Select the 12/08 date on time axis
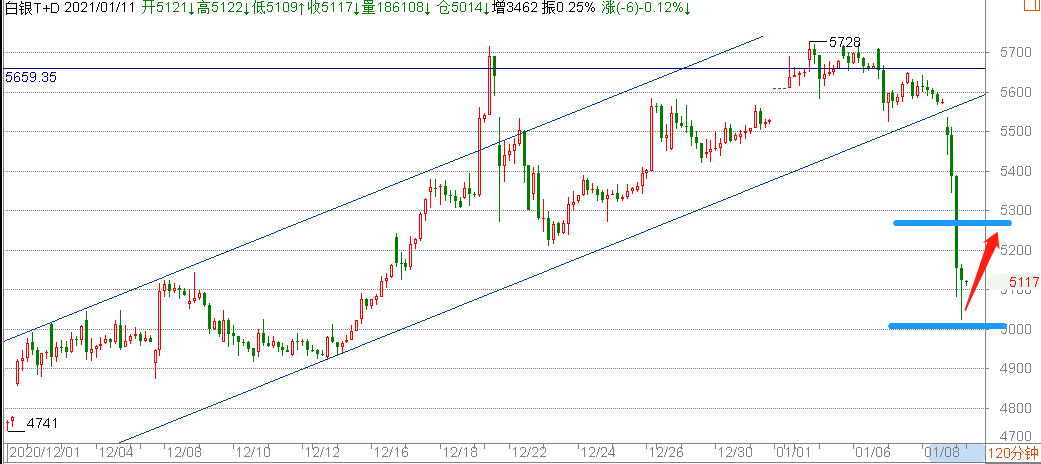1041x464 pixels. (x=184, y=454)
